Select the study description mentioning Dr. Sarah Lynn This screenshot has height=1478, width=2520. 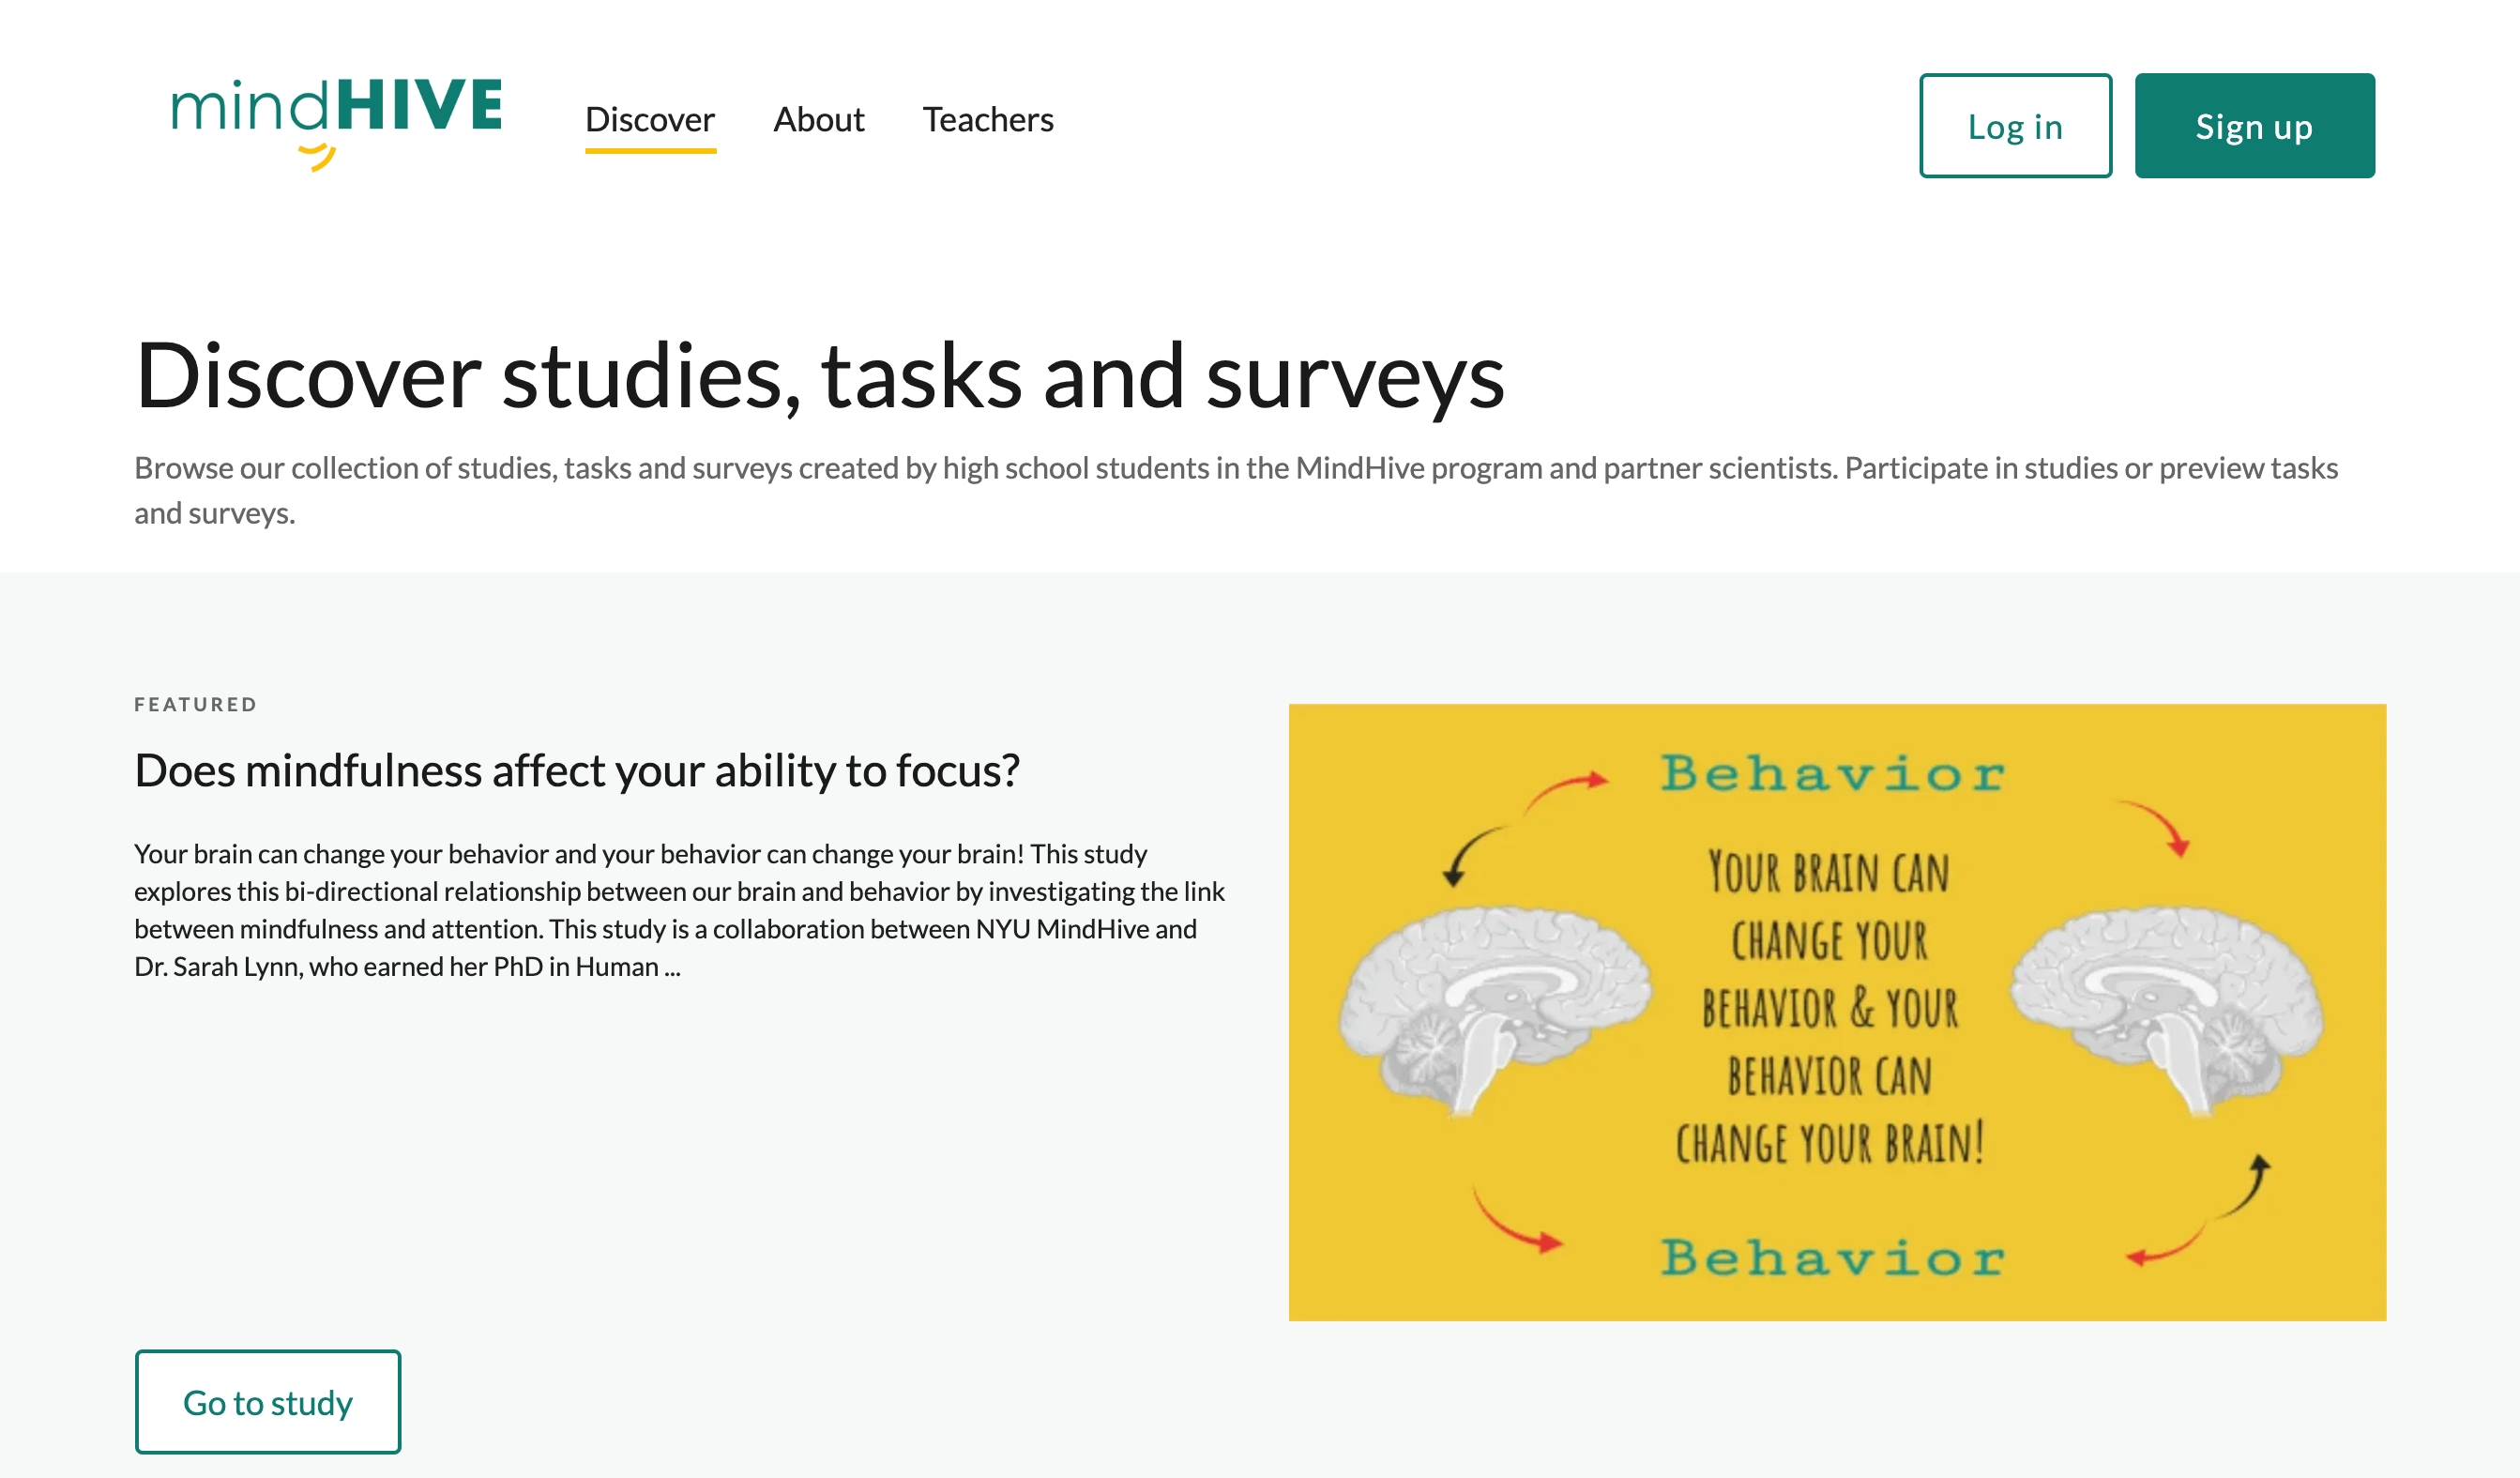(680, 910)
